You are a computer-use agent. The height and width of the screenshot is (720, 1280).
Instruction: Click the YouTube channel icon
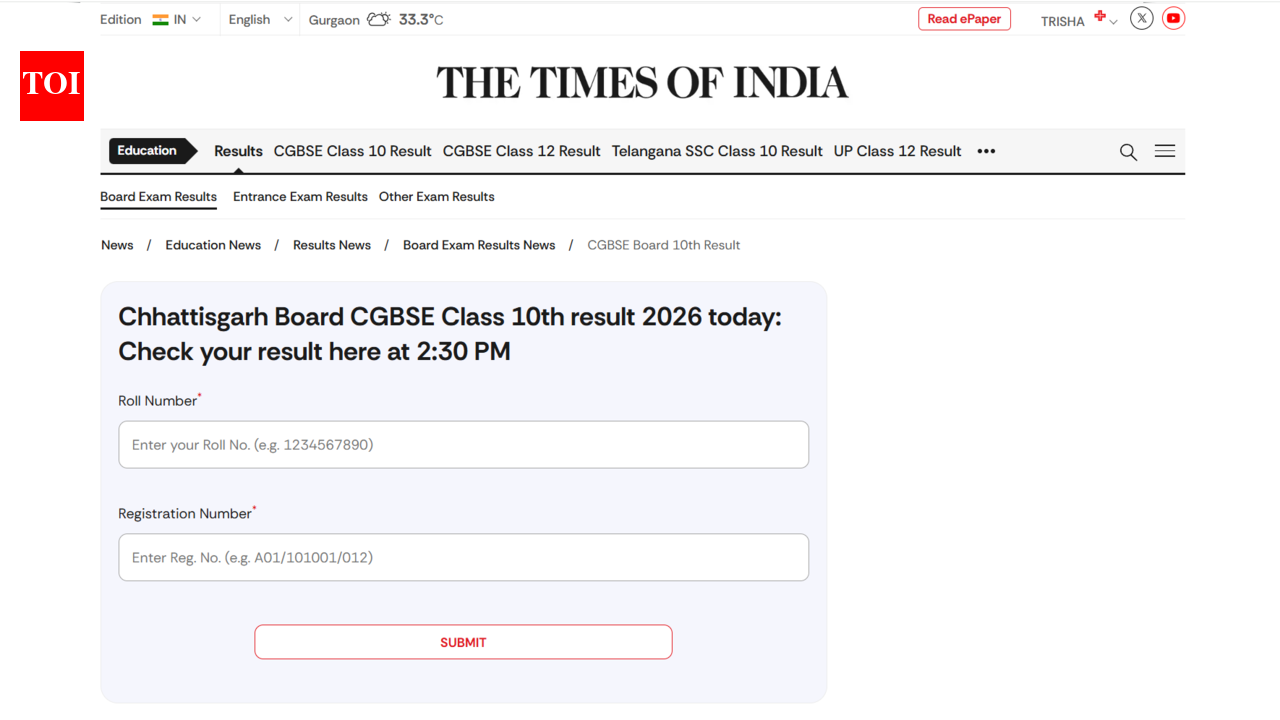1173,18
